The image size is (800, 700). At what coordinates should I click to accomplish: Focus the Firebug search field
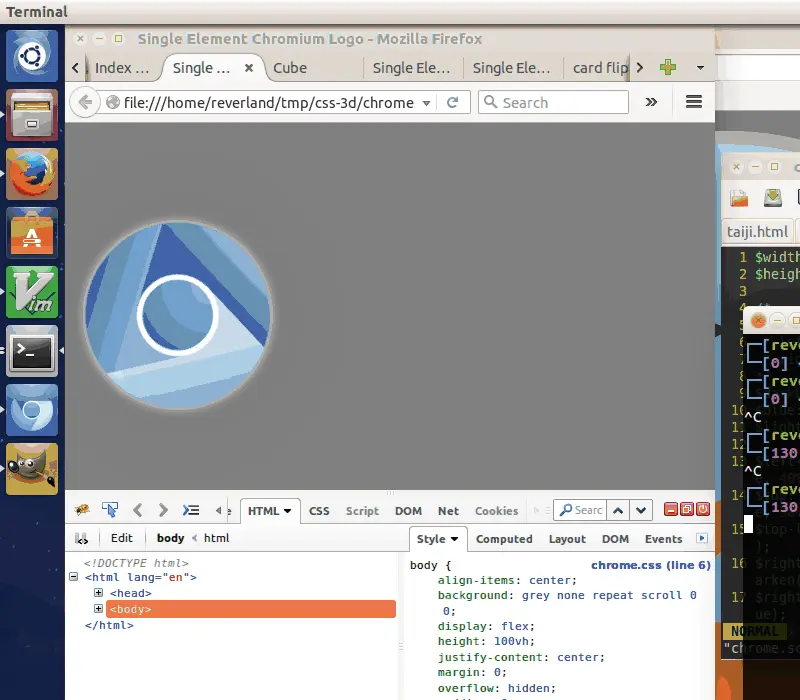coord(580,510)
